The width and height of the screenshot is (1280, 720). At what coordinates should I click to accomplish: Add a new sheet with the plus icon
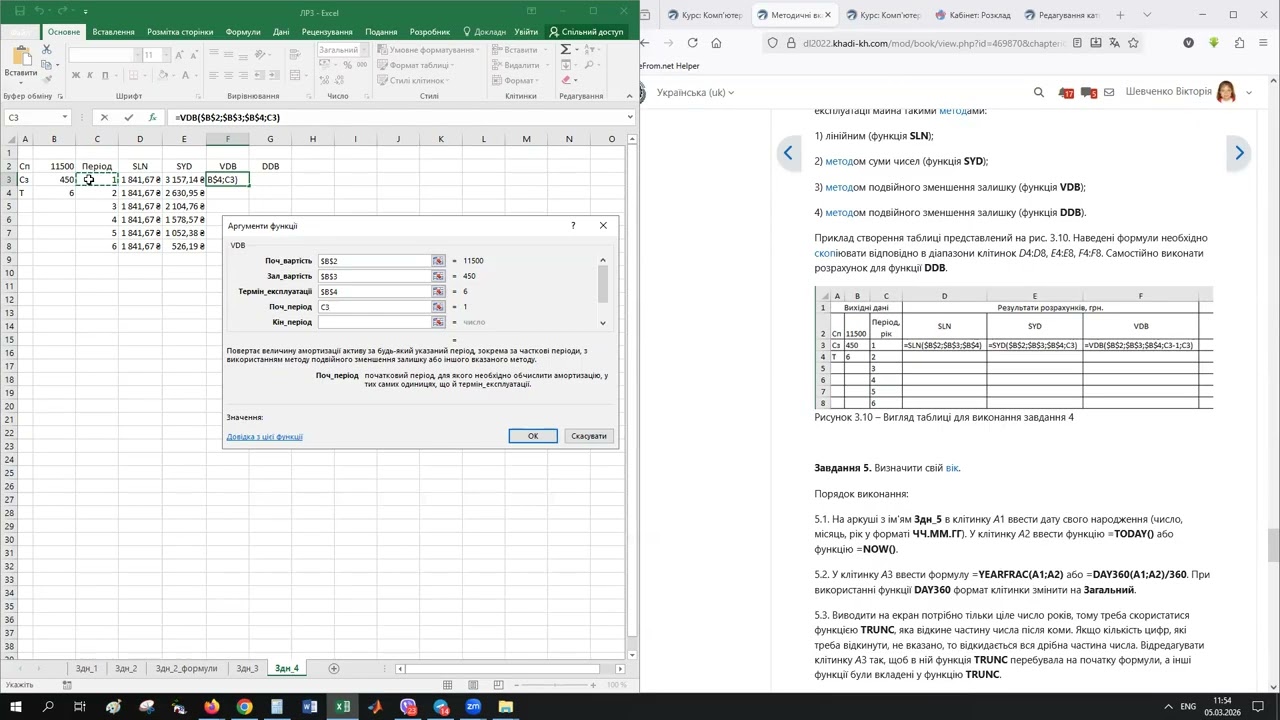tap(334, 668)
